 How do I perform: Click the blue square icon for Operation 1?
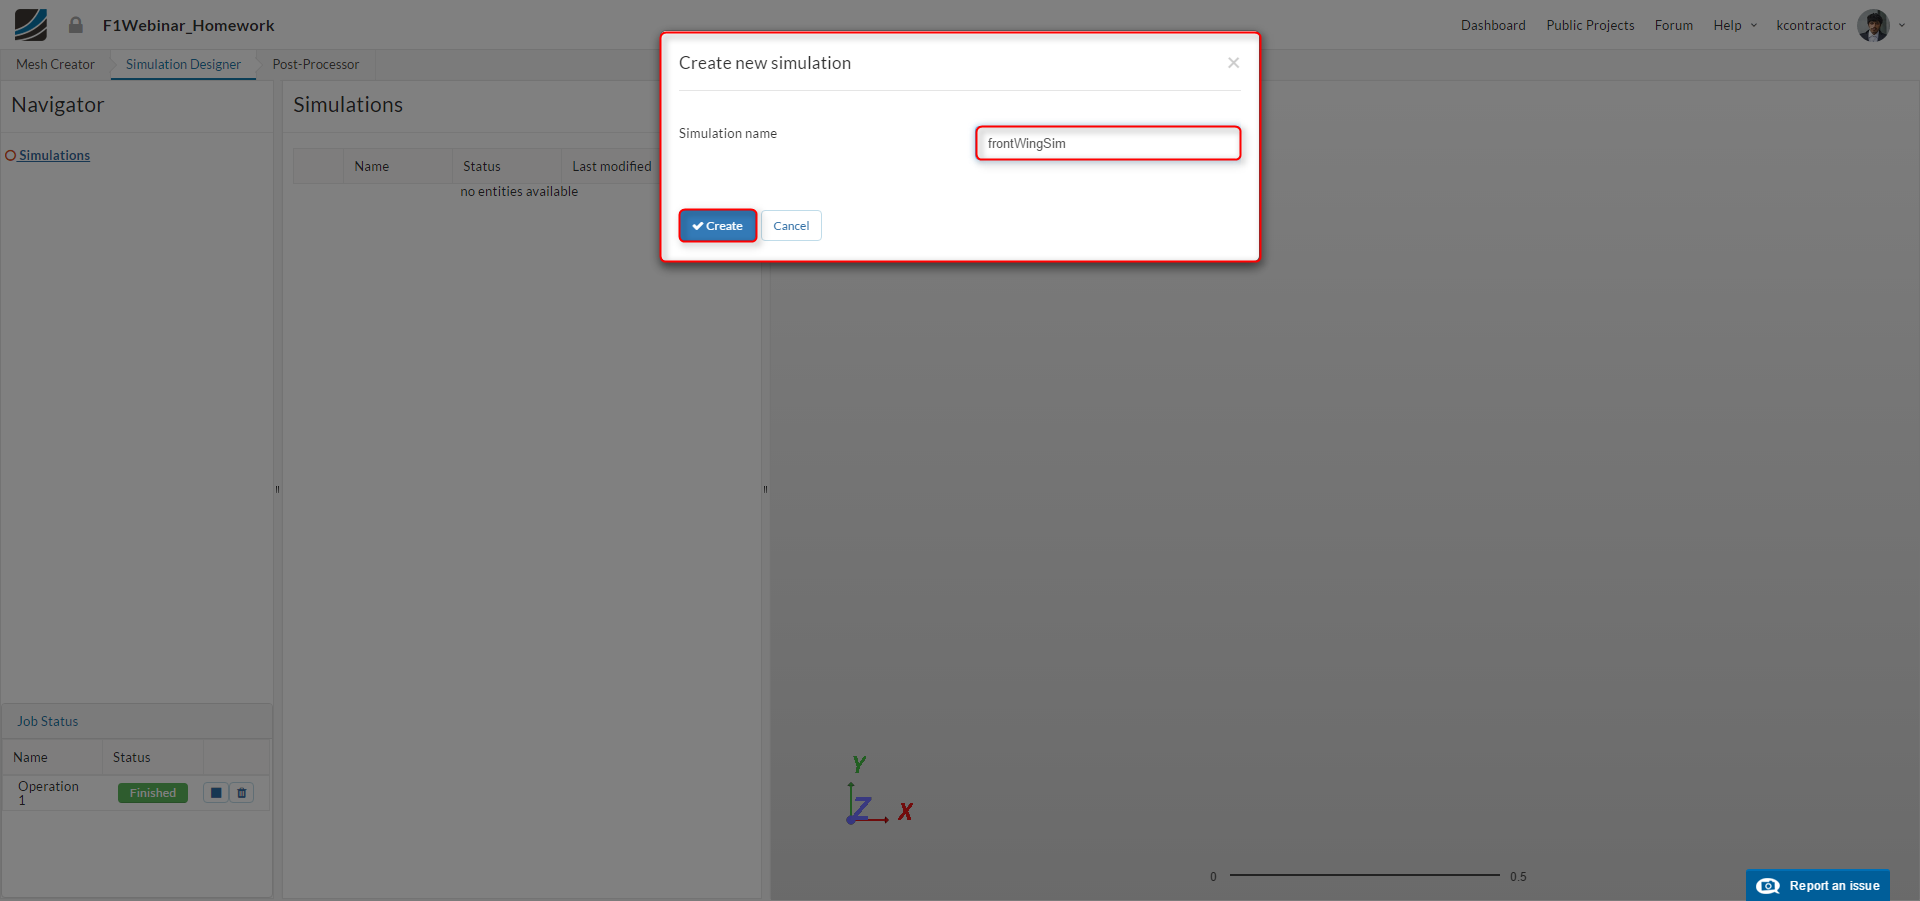click(216, 793)
